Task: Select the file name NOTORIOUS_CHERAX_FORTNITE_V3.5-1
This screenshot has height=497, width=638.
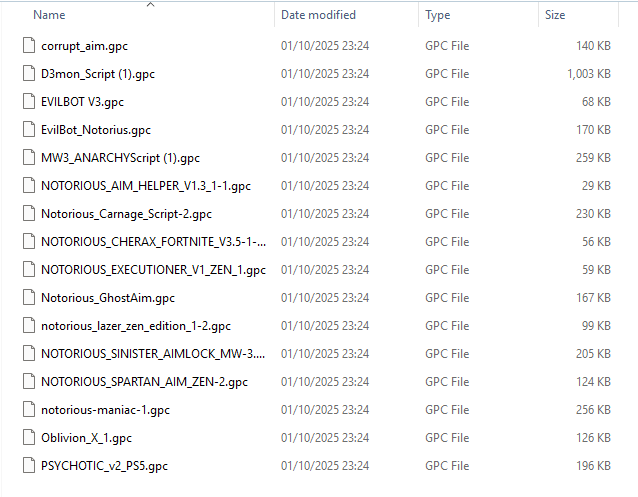Action: click(x=153, y=242)
